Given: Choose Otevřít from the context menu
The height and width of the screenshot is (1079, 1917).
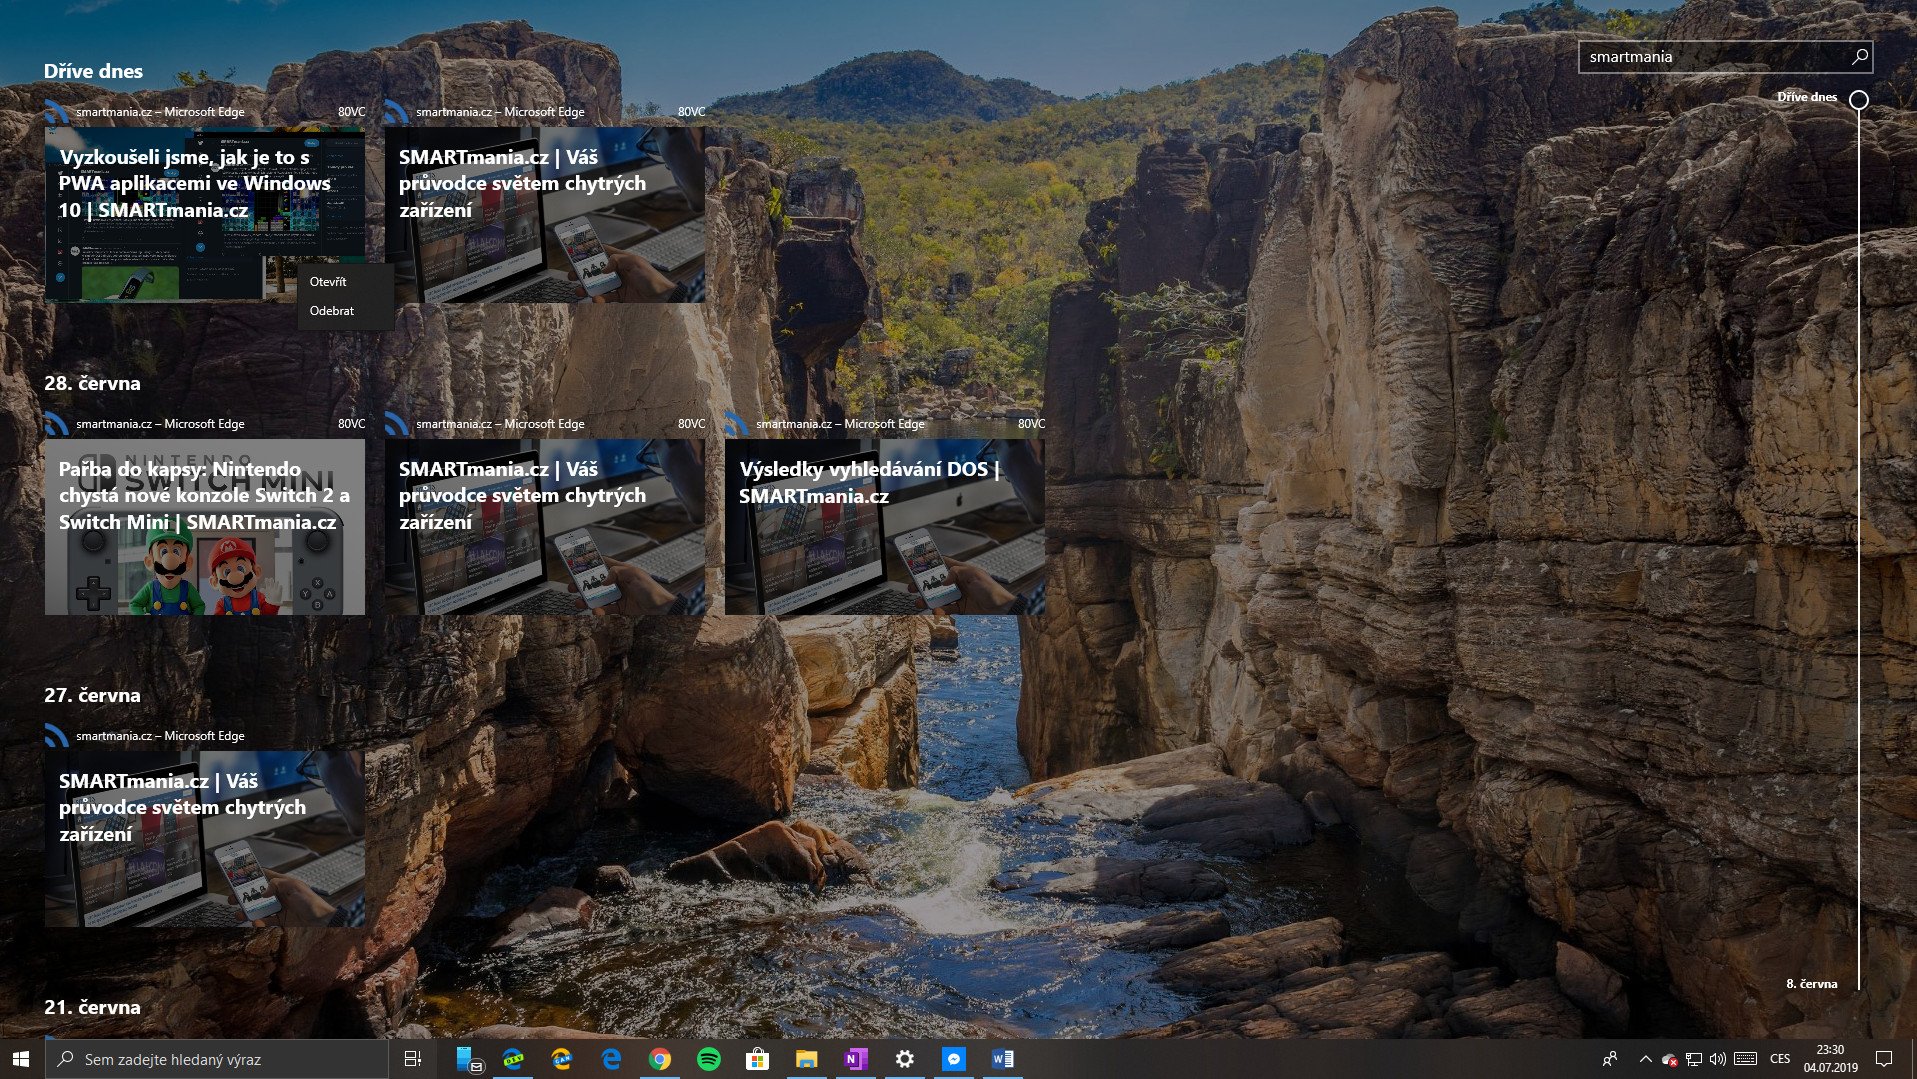Looking at the screenshot, I should (x=345, y=282).
